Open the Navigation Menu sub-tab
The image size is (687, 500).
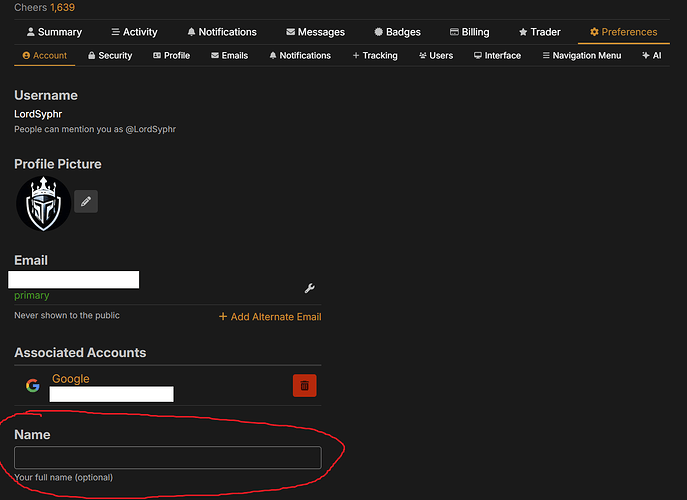(x=582, y=56)
